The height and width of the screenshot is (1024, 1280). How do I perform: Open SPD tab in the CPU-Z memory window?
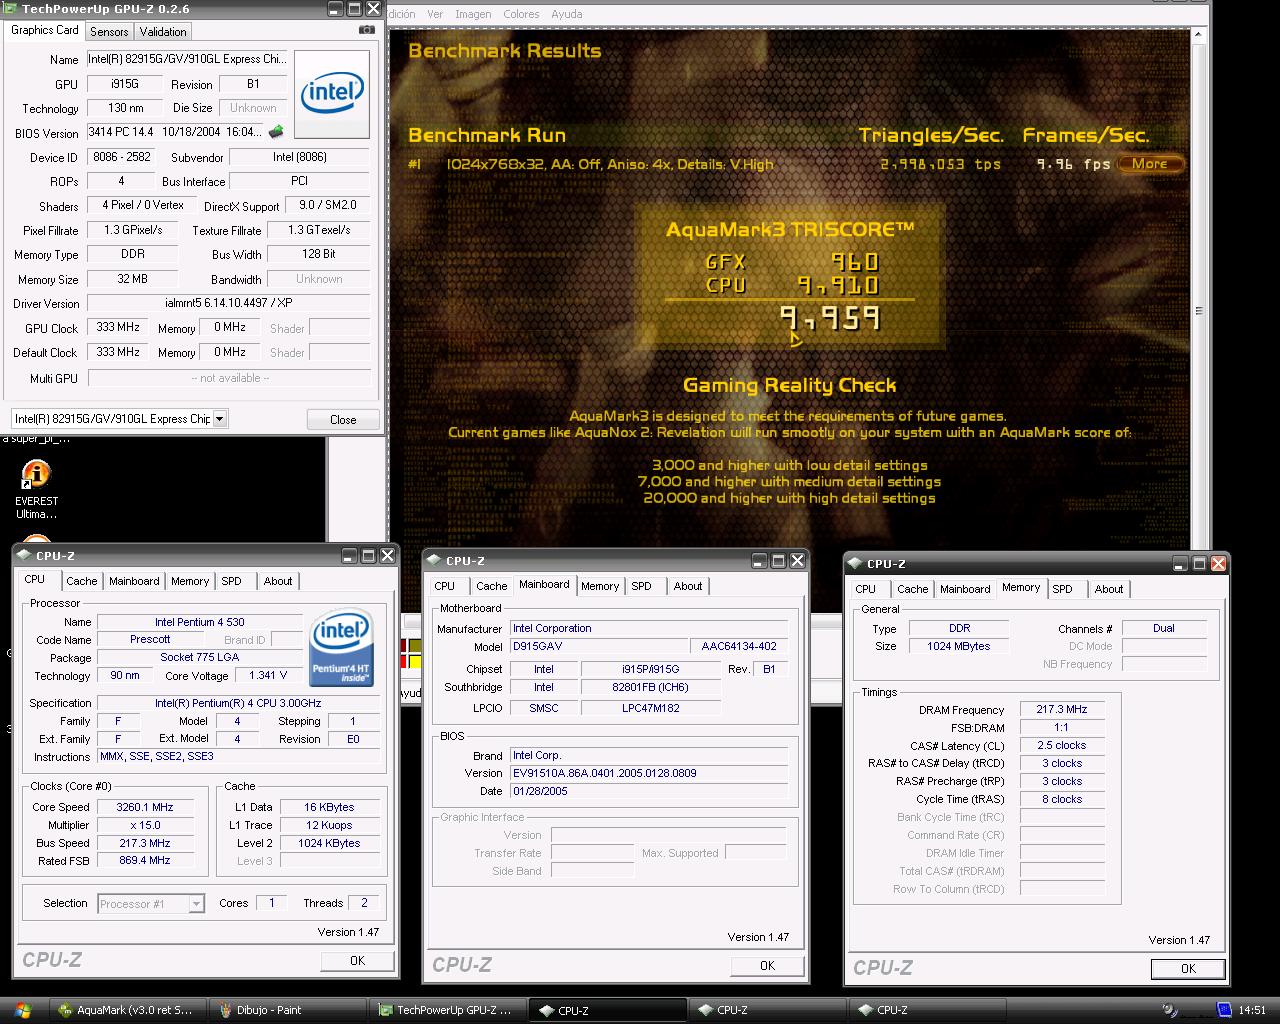tap(1063, 589)
